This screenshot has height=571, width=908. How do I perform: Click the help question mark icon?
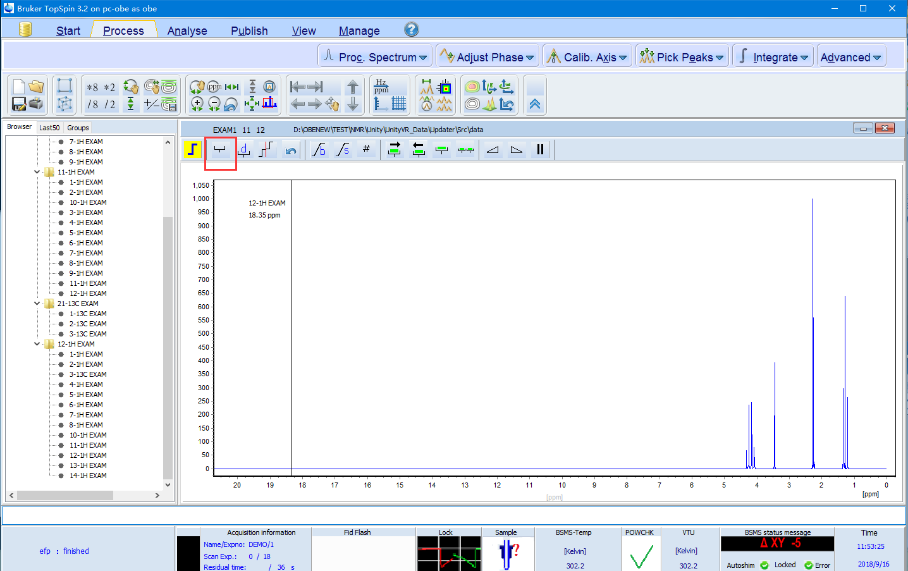point(411,30)
